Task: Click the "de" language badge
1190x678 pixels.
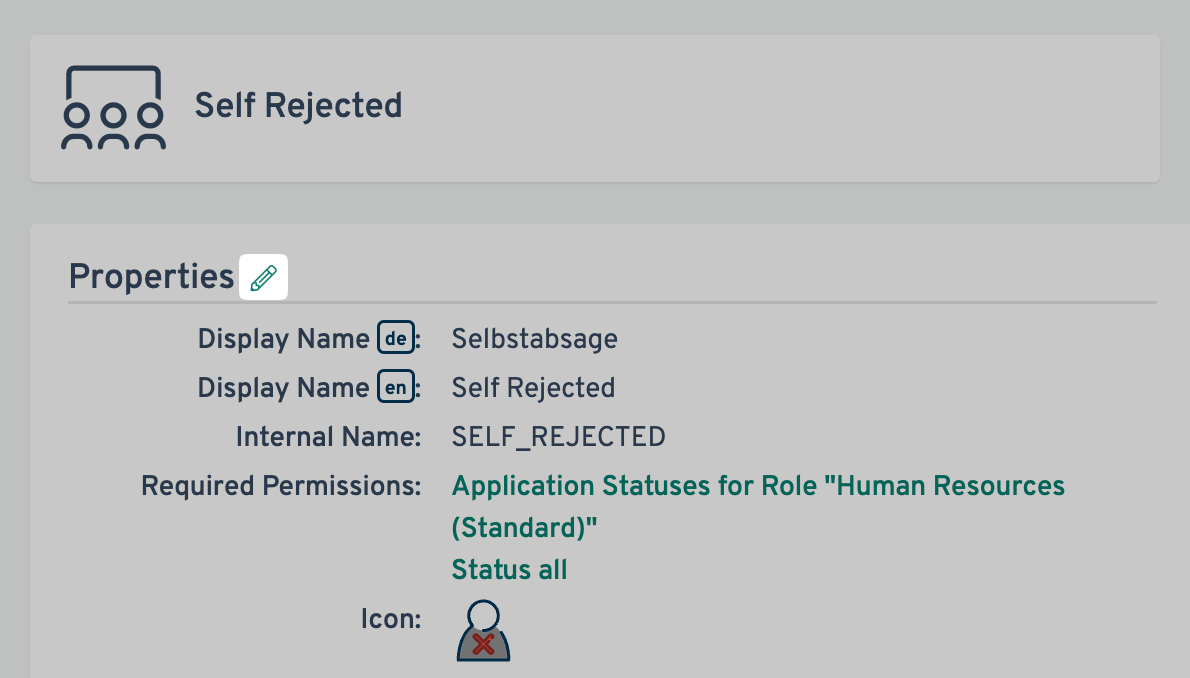Action: [x=395, y=339]
